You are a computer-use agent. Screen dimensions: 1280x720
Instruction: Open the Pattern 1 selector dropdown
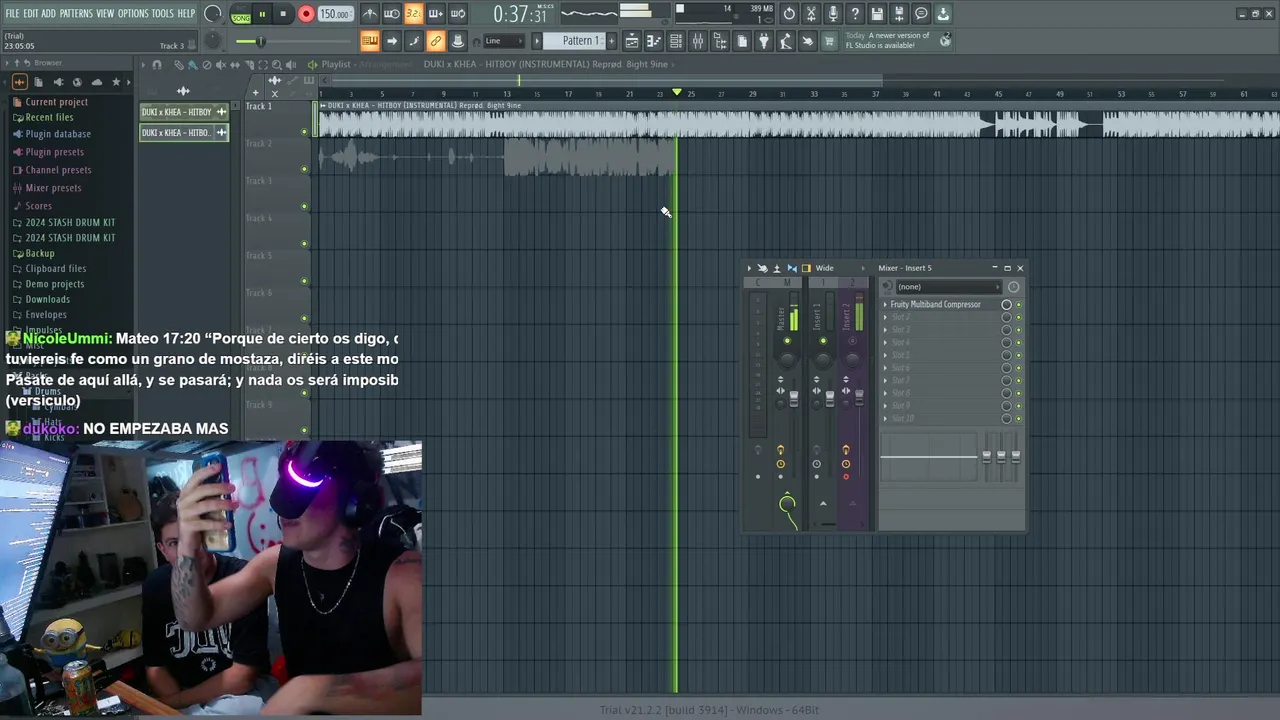[x=578, y=41]
